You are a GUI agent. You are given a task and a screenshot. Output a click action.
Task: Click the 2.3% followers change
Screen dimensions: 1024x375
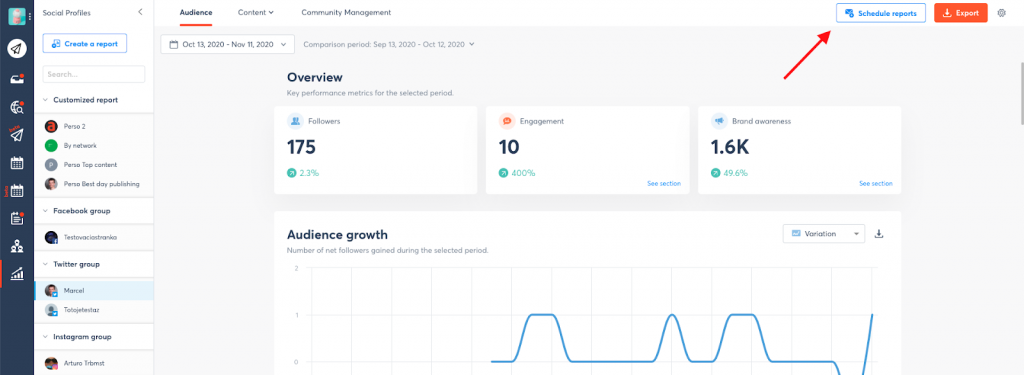(x=303, y=173)
